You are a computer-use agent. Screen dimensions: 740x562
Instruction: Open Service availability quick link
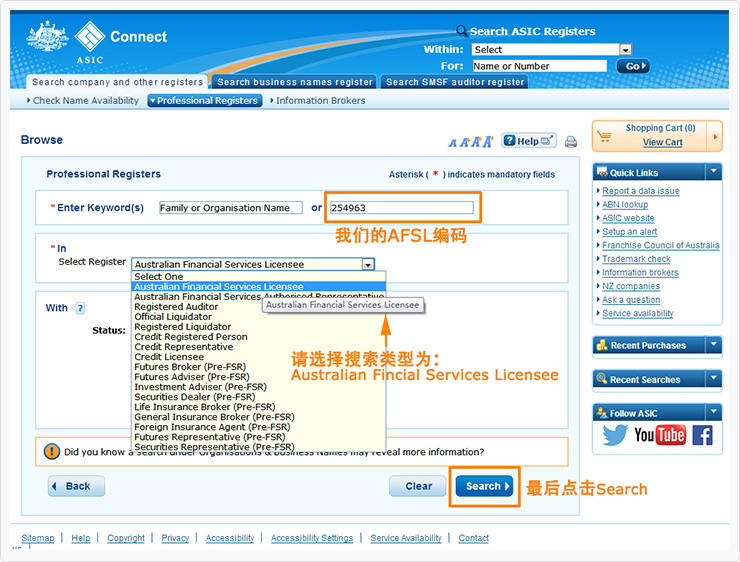coord(637,313)
